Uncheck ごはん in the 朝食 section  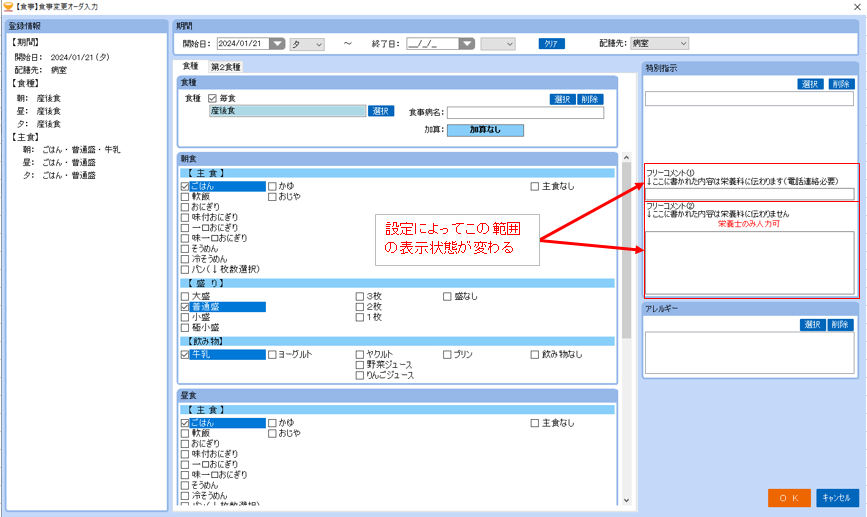(x=185, y=186)
